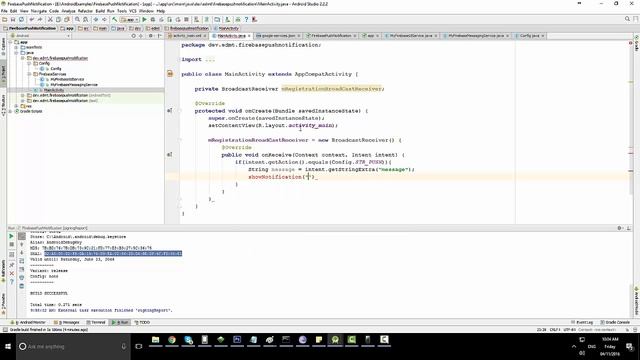Click the Paste toolbar icon

[67, 19]
